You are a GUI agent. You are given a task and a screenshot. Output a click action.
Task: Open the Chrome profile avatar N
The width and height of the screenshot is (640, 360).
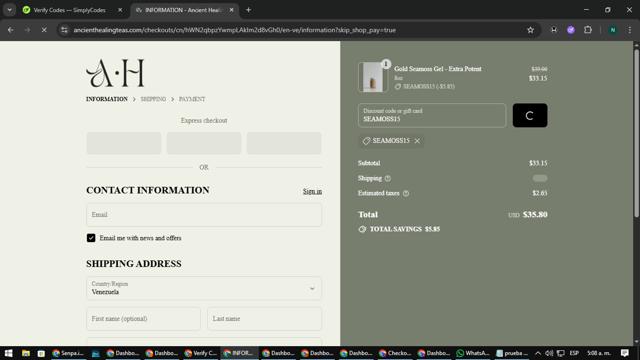point(613,30)
